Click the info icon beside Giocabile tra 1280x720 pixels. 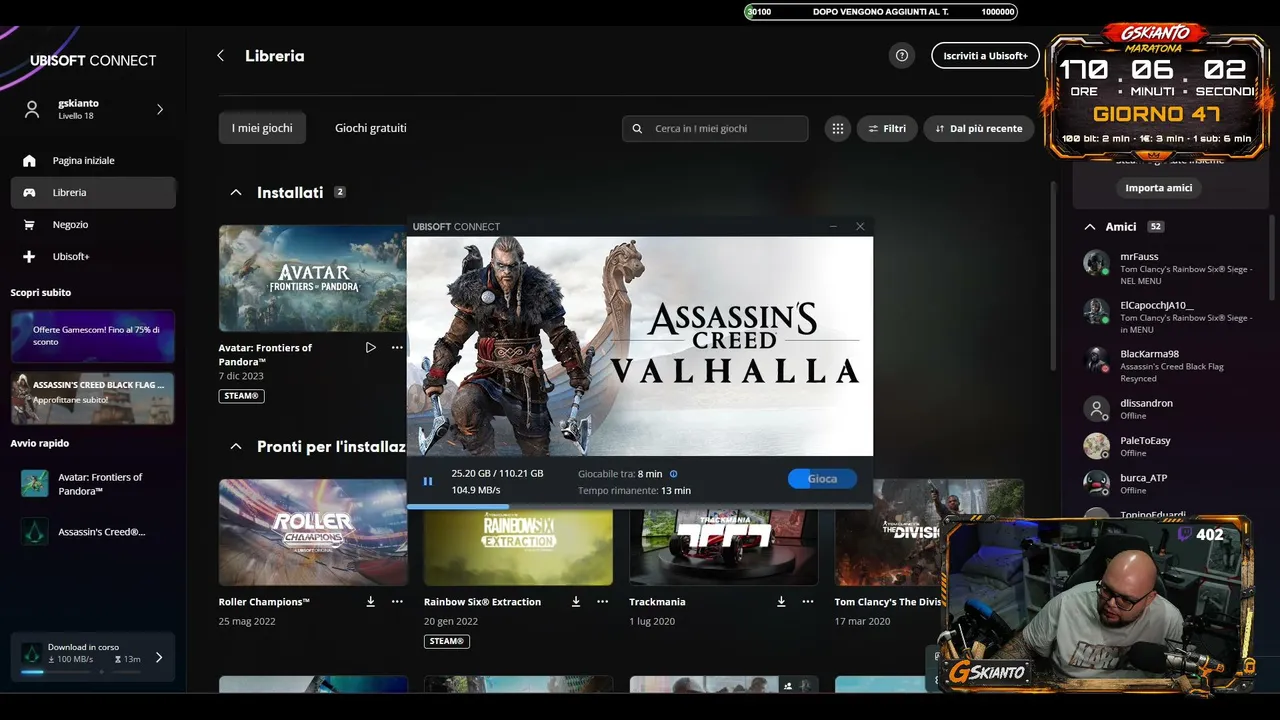point(673,474)
